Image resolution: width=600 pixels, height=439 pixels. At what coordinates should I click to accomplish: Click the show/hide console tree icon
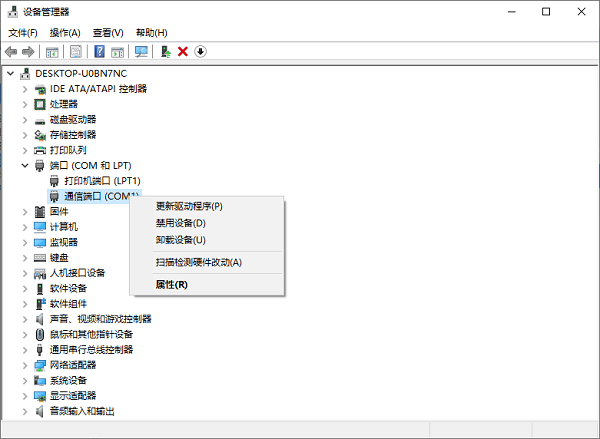52,51
